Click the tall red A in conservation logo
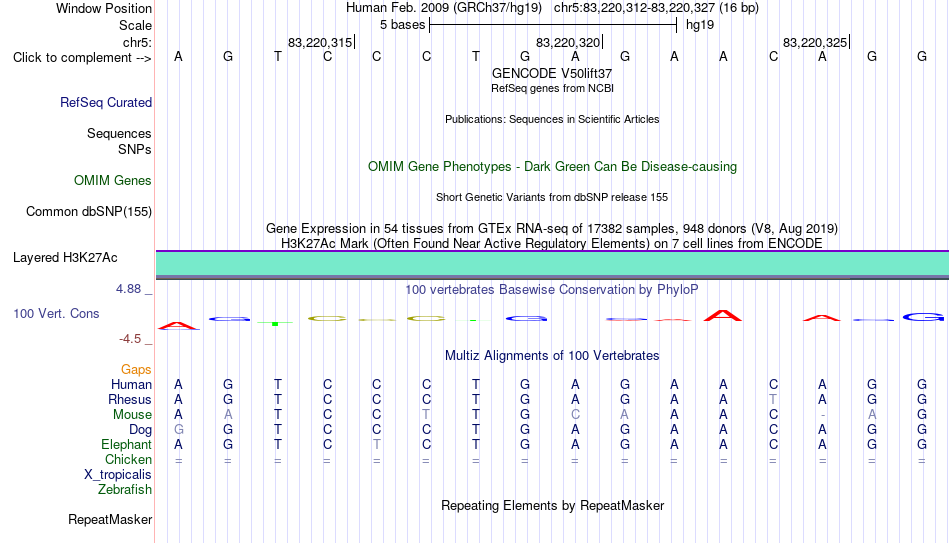The width and height of the screenshot is (950, 543). [723, 316]
